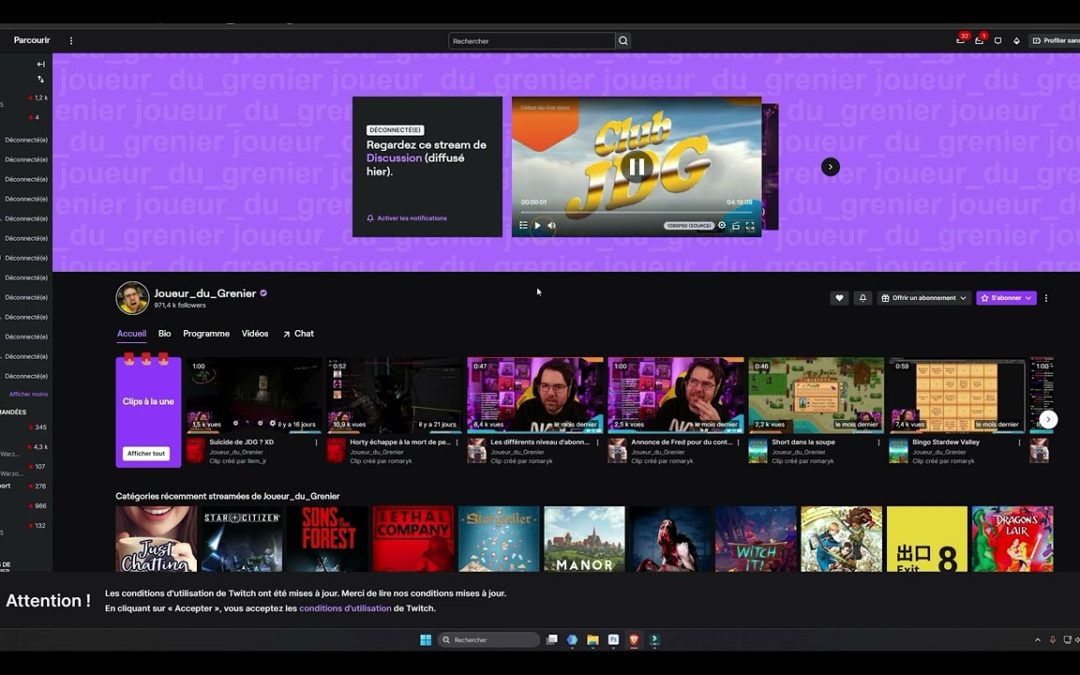Pause the video with the center pause button

click(x=636, y=167)
